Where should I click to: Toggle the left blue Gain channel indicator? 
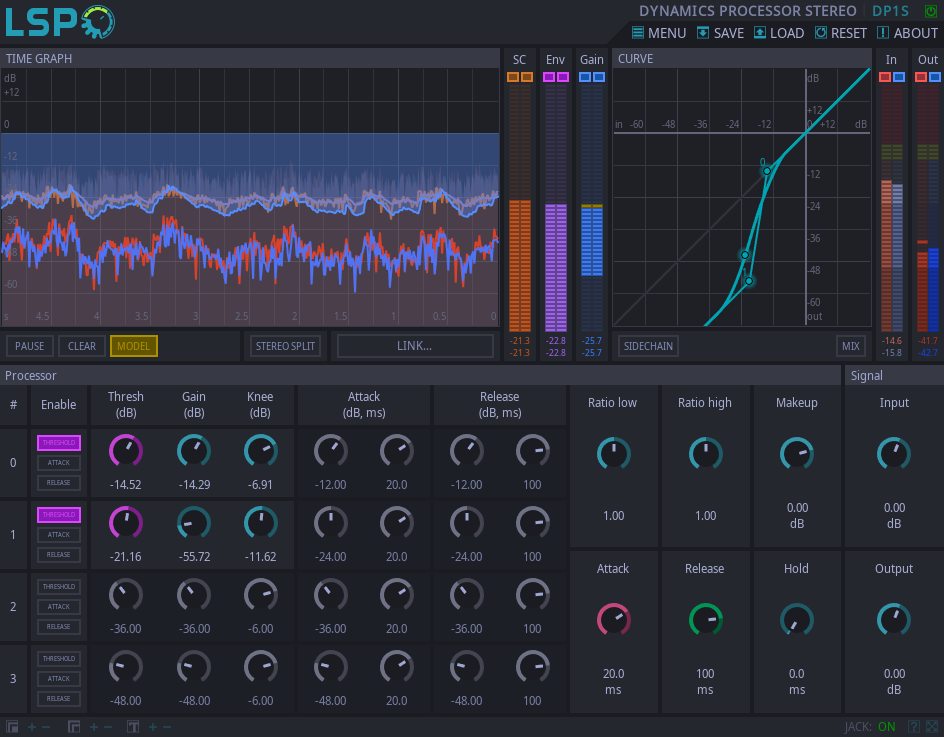click(585, 77)
